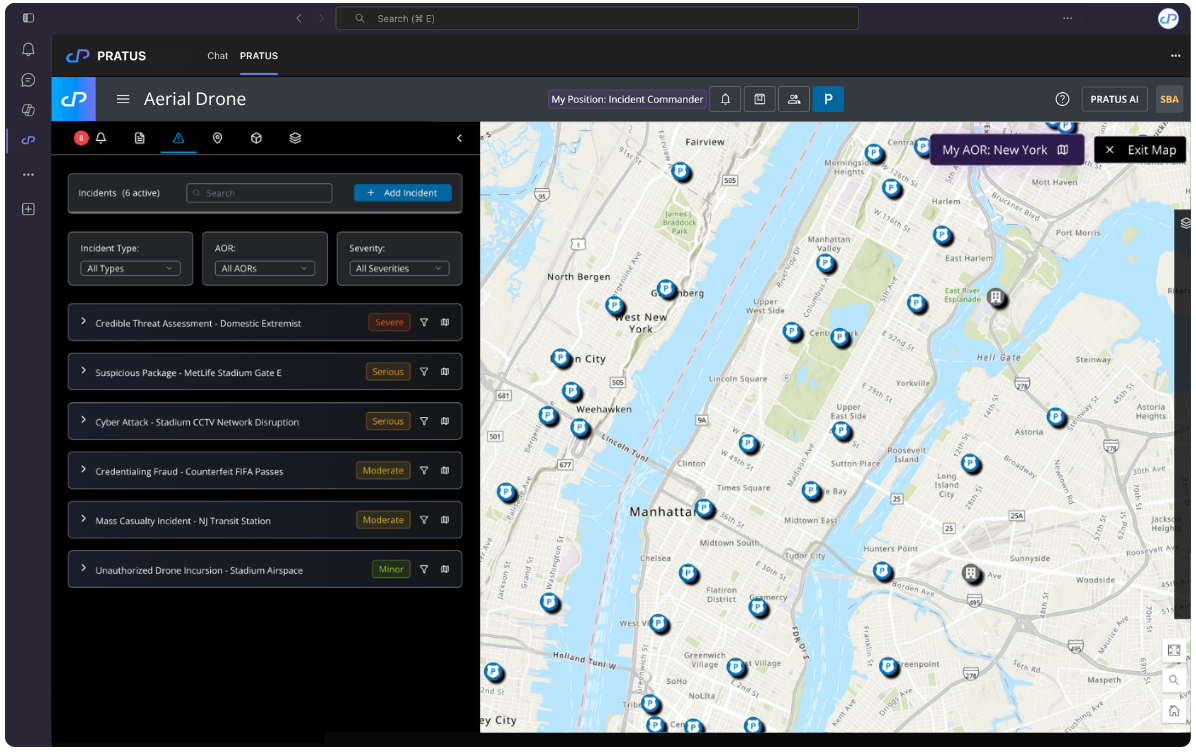This screenshot has height=752, width=1196.
Task: Open the AOR All AORs dropdown
Action: click(x=265, y=268)
